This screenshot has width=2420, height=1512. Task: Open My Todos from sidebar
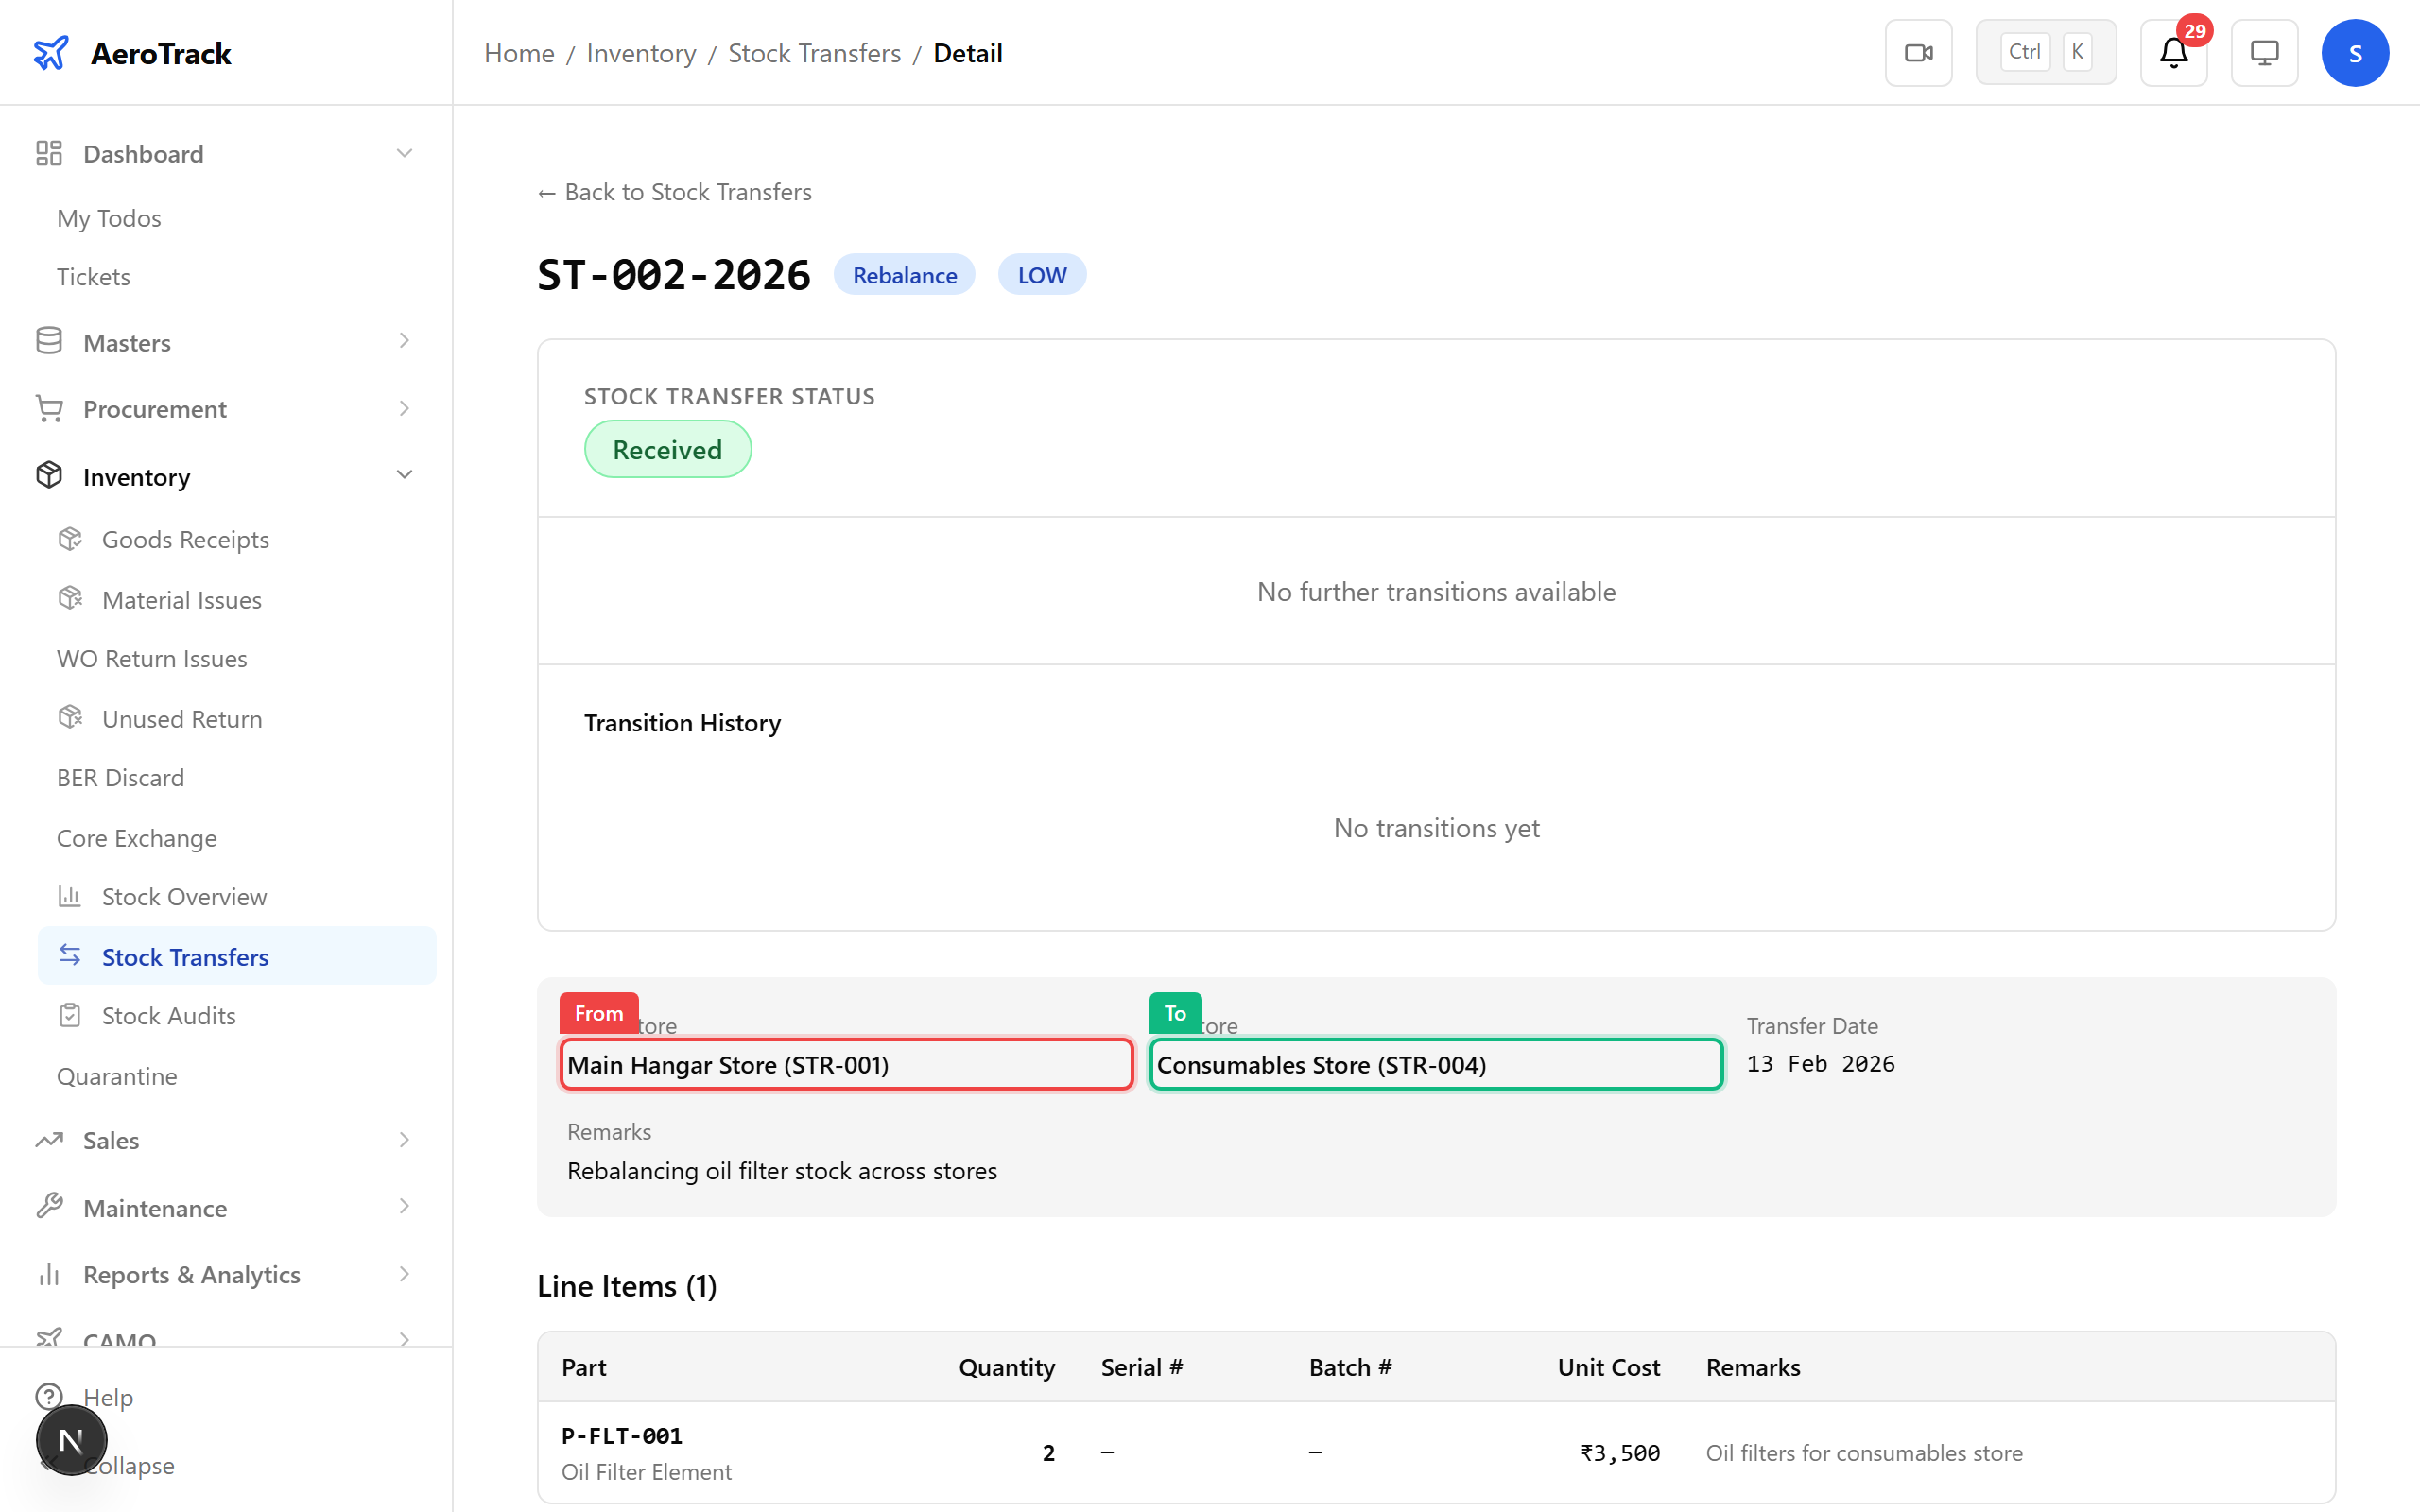[108, 218]
